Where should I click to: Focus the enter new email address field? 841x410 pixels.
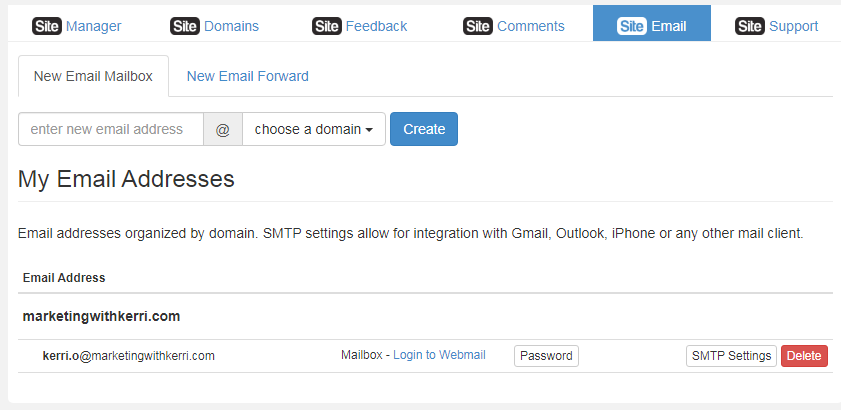tap(111, 129)
